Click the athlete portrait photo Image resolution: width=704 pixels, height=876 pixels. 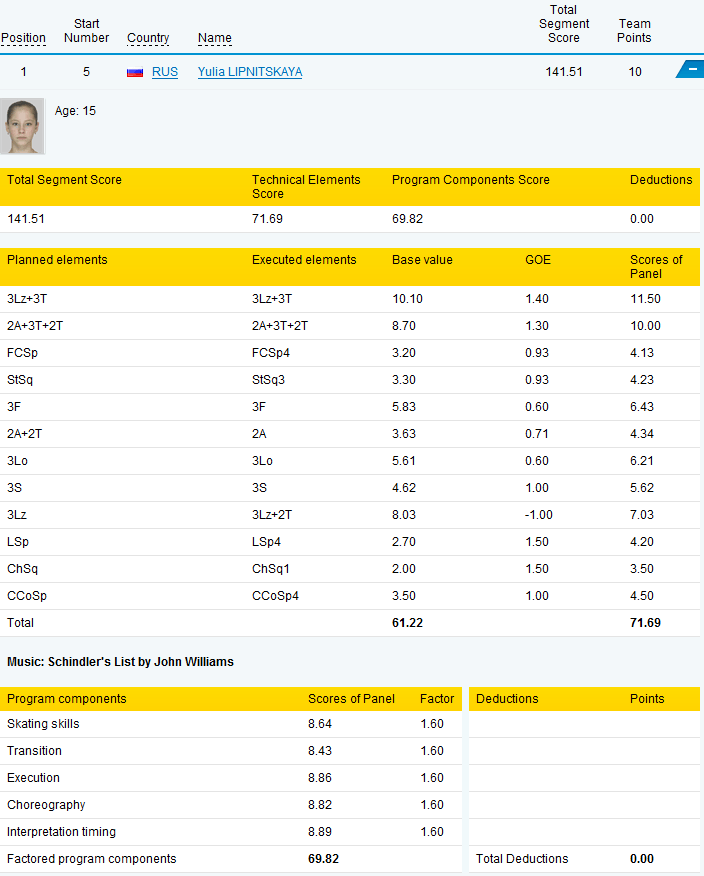(22, 126)
